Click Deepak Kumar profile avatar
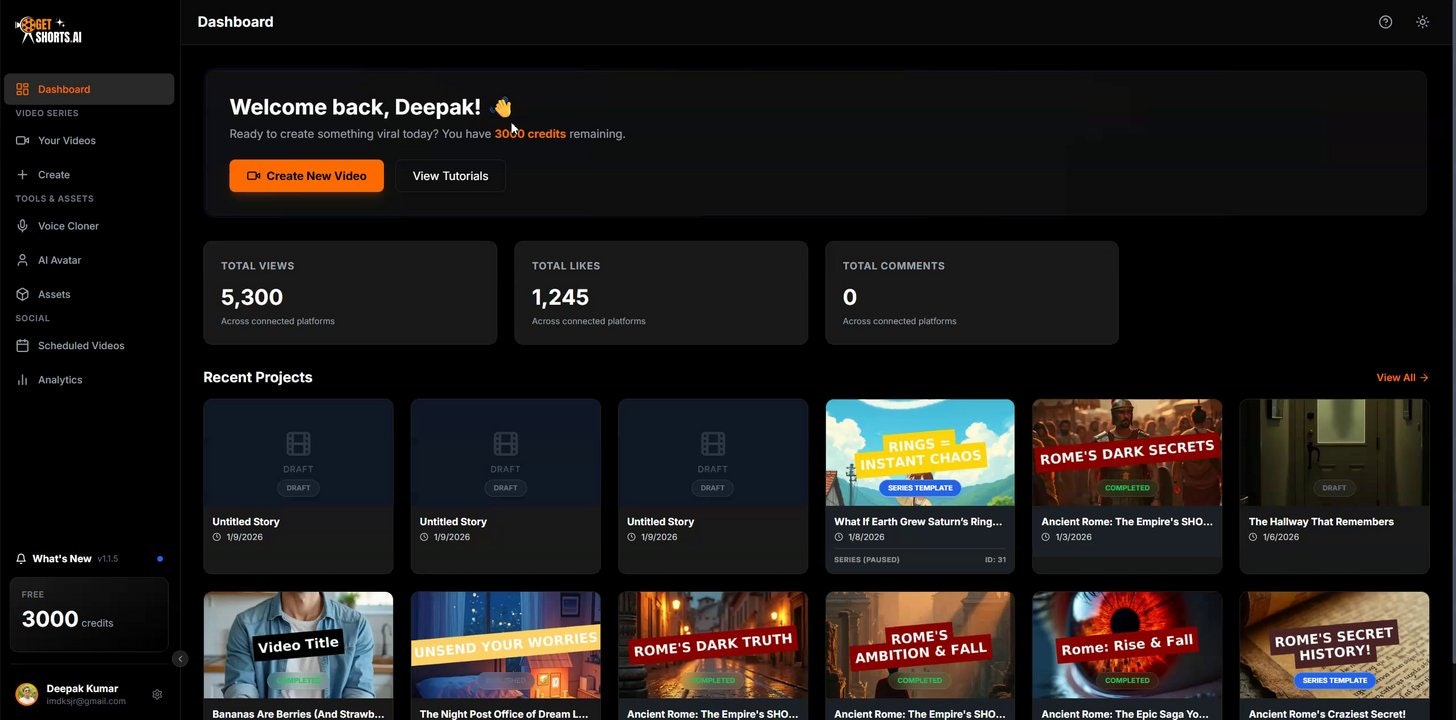Viewport: 1456px width, 720px height. pos(27,694)
